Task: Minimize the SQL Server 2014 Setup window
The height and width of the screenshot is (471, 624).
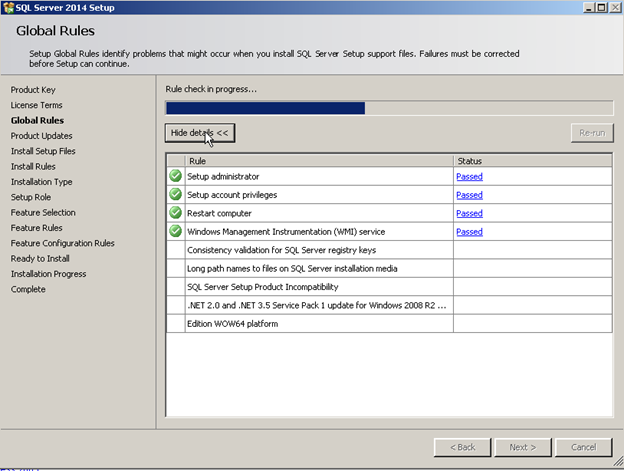Action: point(589,8)
